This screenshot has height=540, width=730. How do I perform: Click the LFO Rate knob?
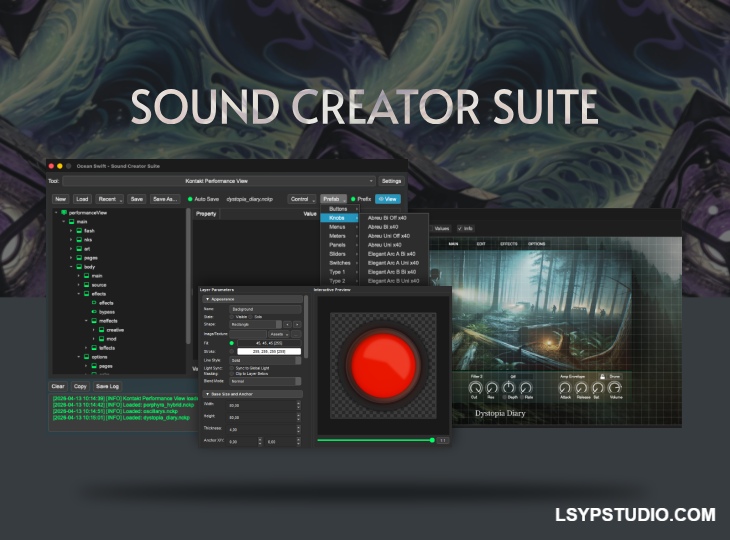pyautogui.click(x=526, y=387)
